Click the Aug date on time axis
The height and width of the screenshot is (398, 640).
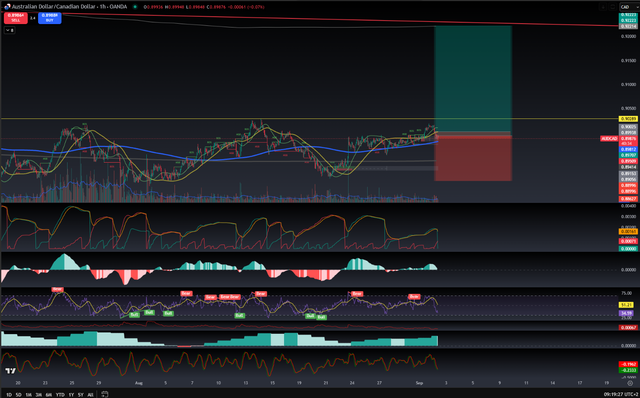tap(139, 383)
